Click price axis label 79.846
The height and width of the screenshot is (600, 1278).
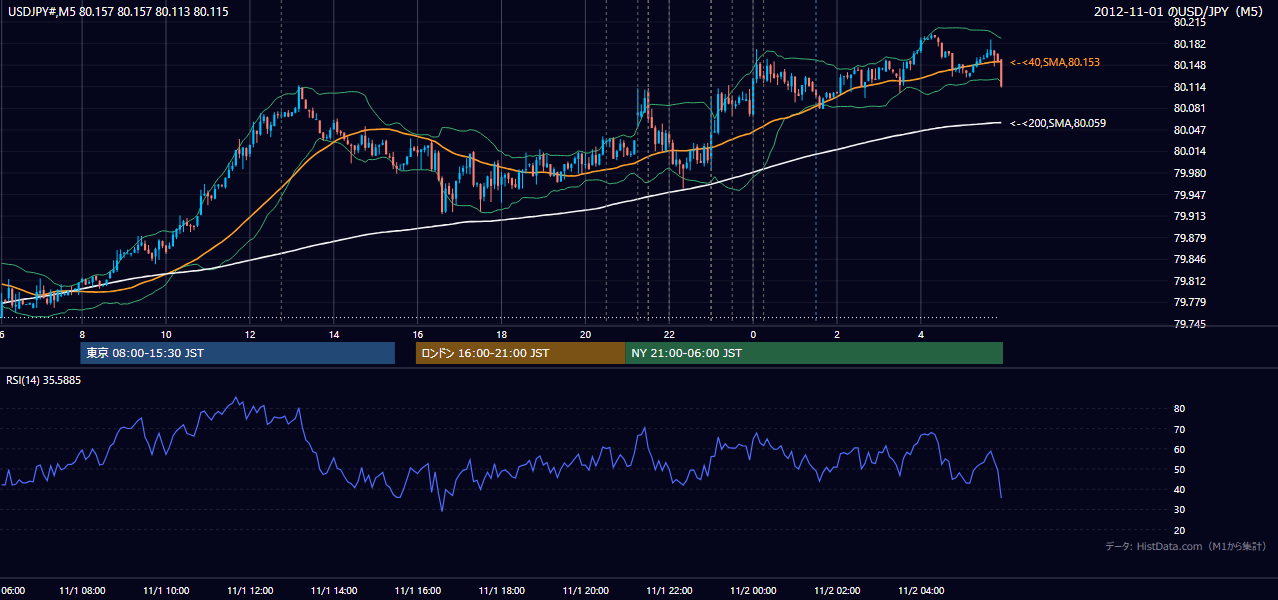tap(1190, 259)
